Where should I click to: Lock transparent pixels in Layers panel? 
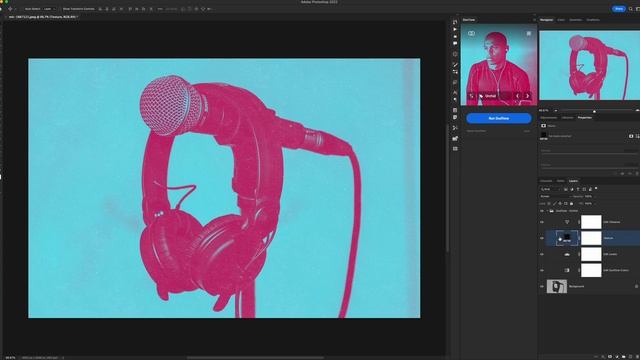click(x=549, y=203)
